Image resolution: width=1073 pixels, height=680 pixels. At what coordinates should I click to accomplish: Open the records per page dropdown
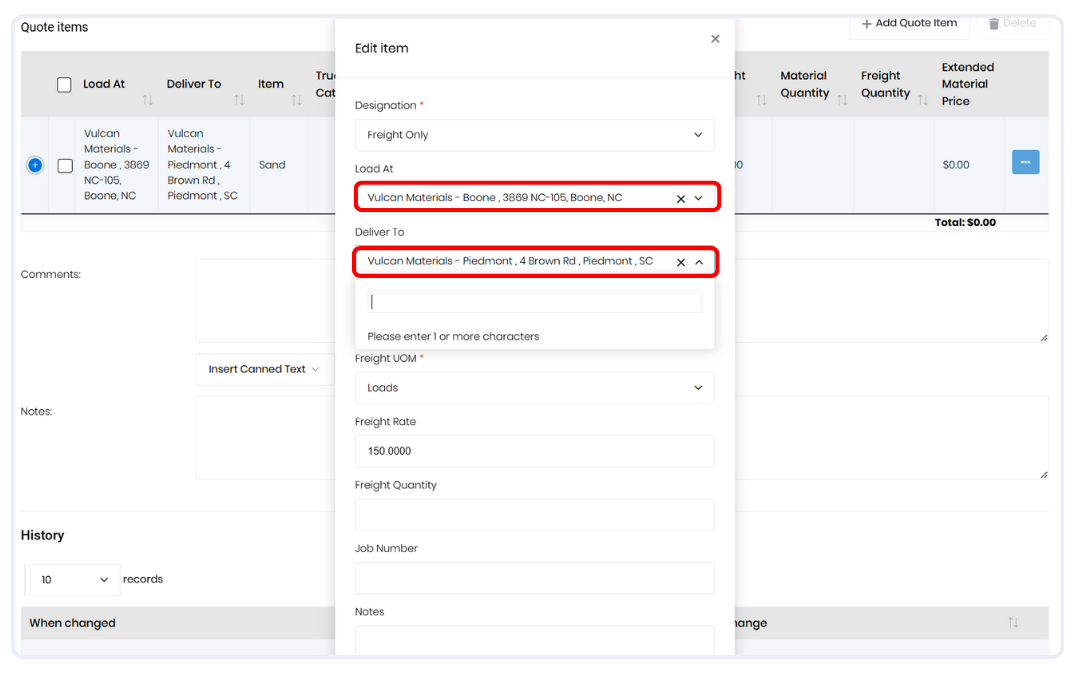75,580
